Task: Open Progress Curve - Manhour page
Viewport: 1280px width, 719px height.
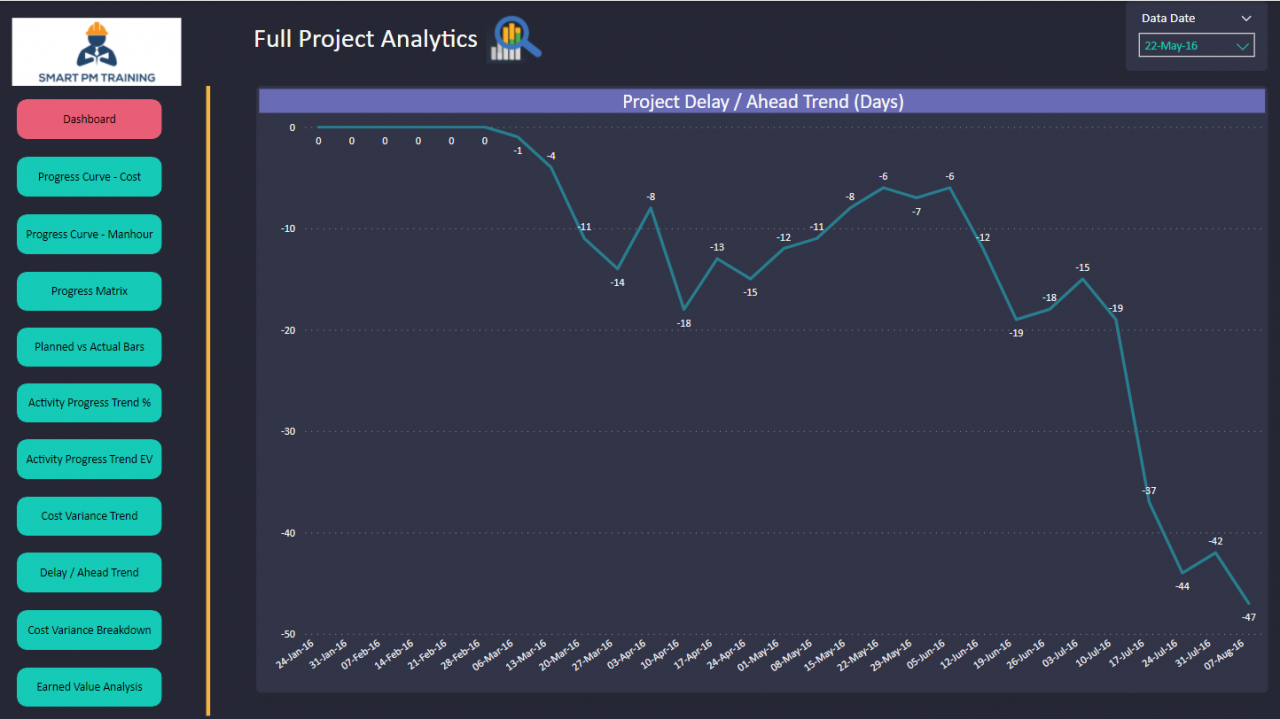Action: pos(89,234)
